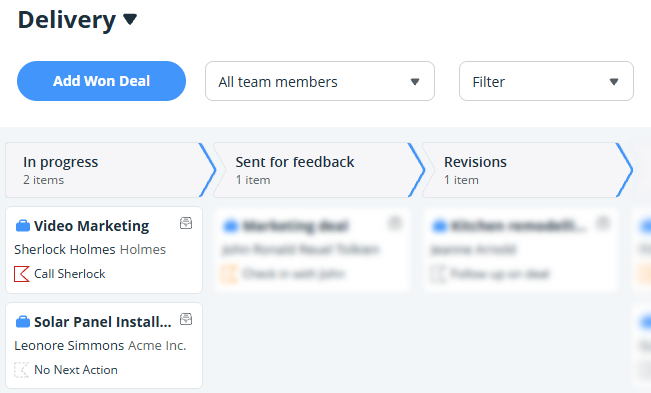The height and width of the screenshot is (393, 651).
Task: Open contact Sherlock Holmes
Action: [65, 249]
